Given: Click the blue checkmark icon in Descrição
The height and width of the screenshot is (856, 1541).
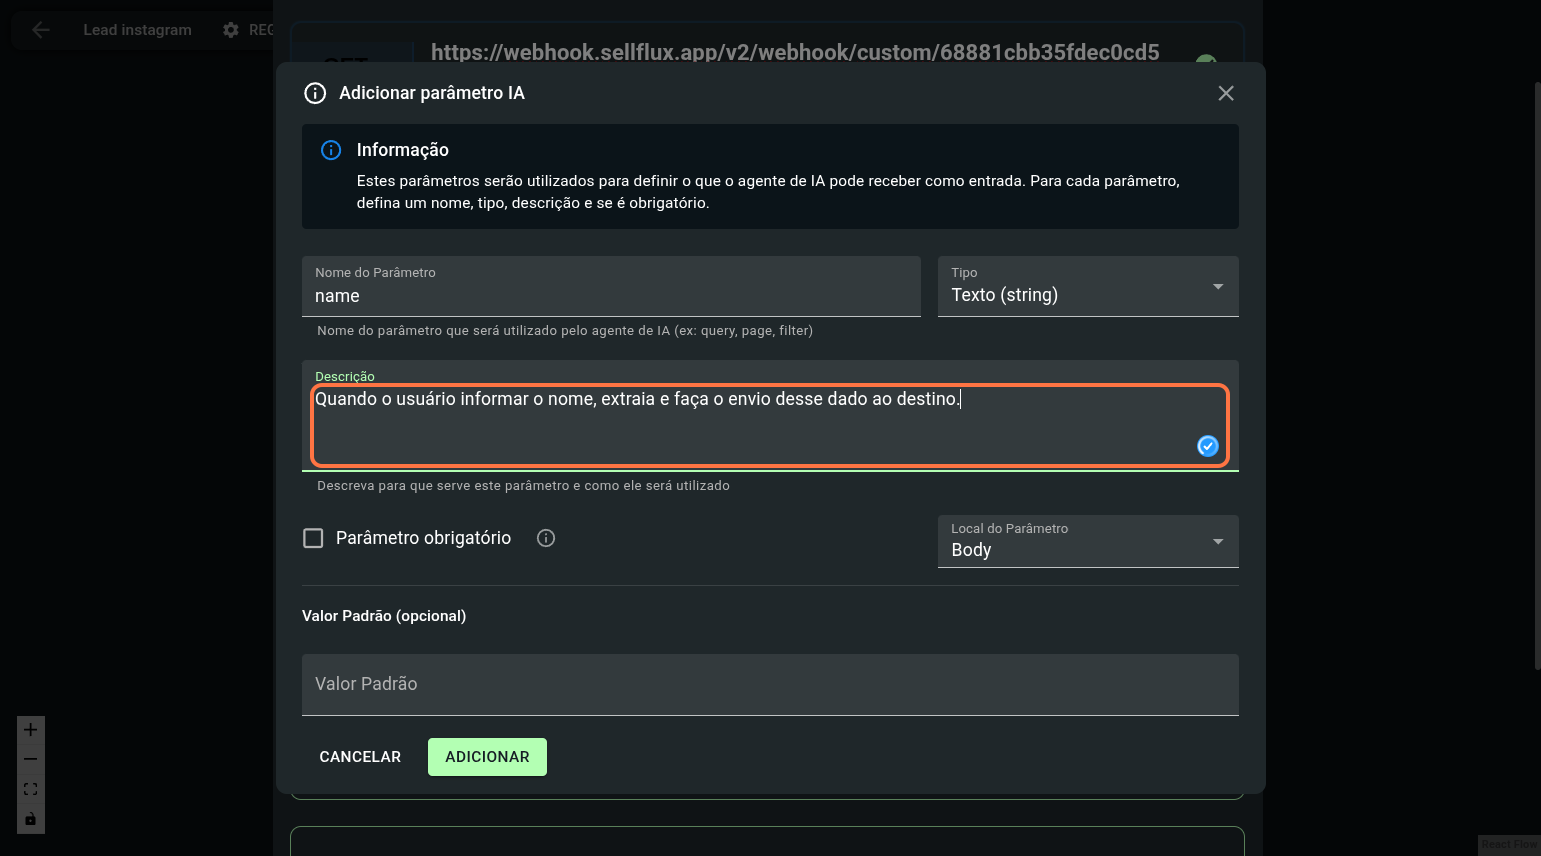Looking at the screenshot, I should pos(1207,446).
